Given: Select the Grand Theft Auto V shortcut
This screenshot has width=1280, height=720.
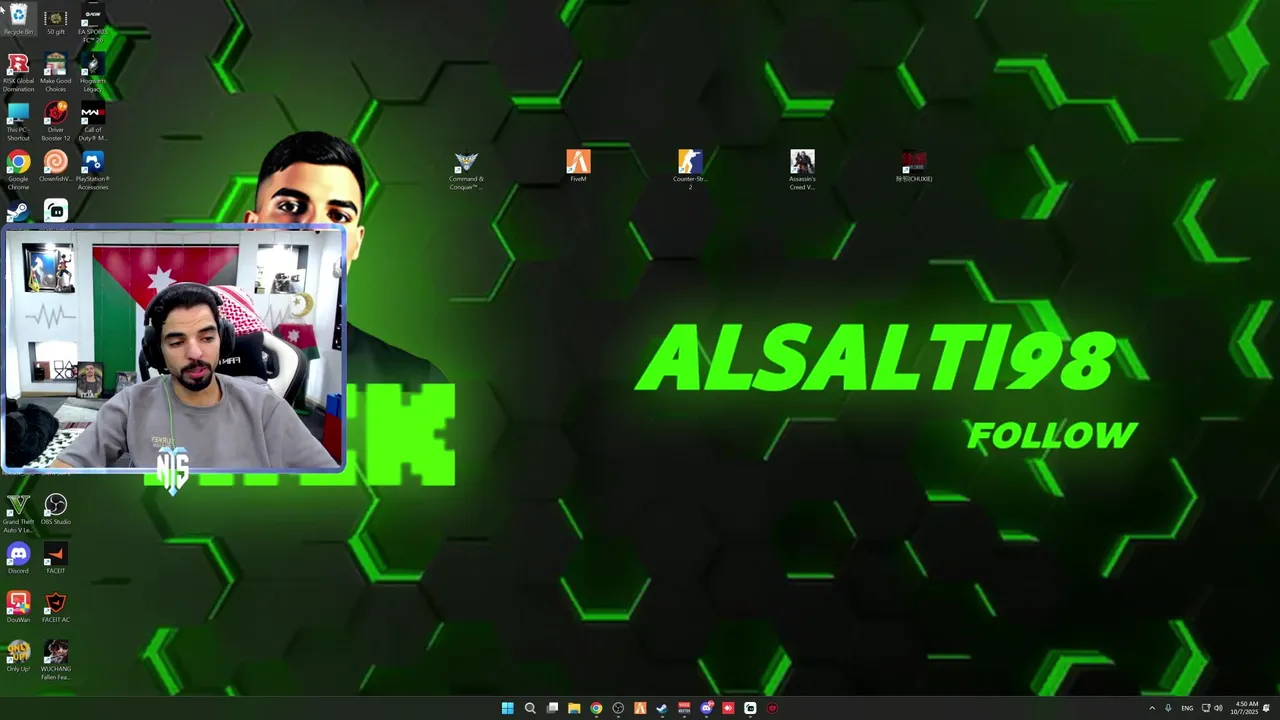Looking at the screenshot, I should coord(18,513).
